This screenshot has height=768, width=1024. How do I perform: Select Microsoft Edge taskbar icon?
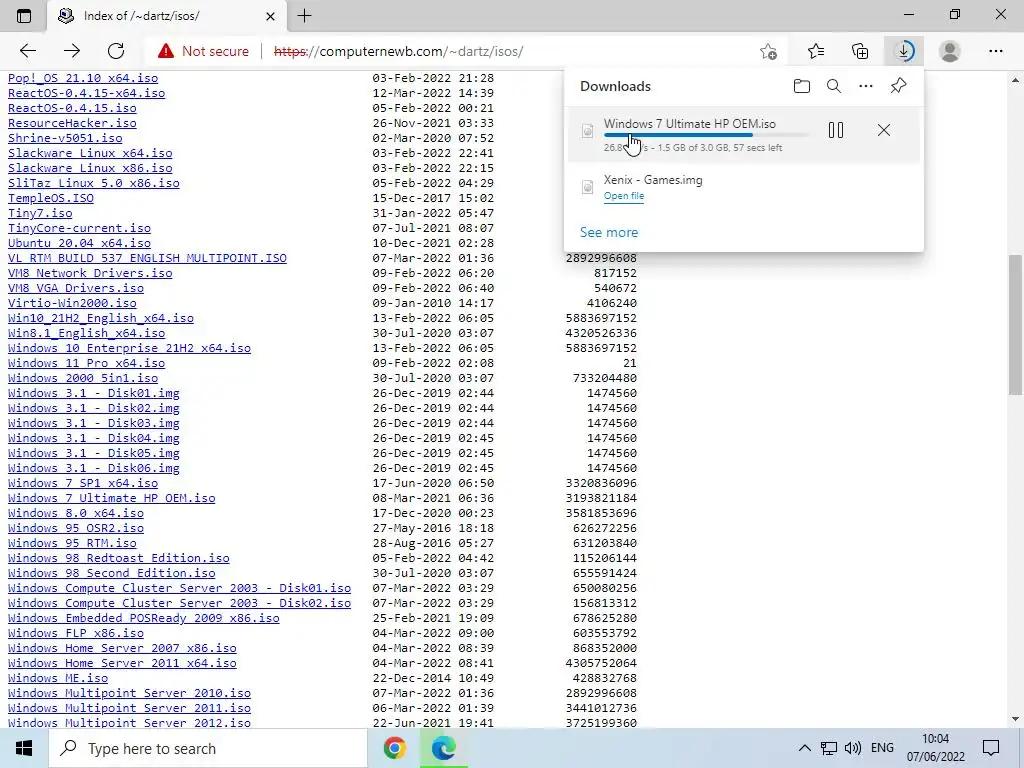(x=443, y=748)
